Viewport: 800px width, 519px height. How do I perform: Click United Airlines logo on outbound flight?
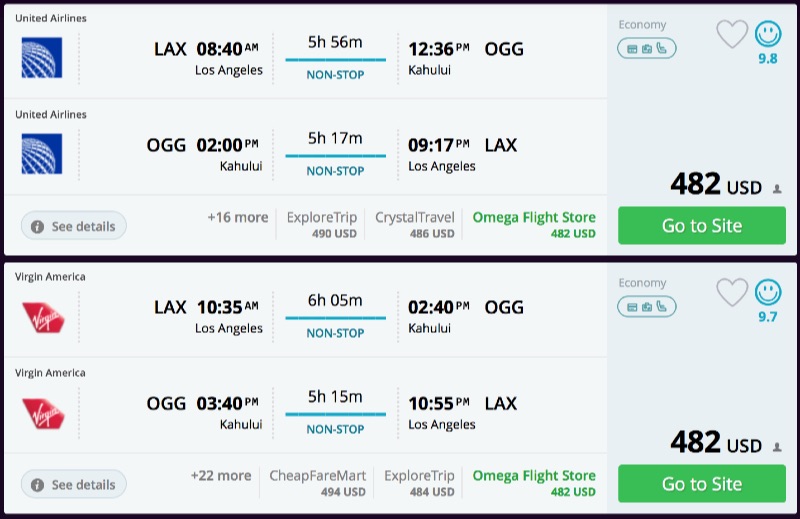click(x=42, y=58)
